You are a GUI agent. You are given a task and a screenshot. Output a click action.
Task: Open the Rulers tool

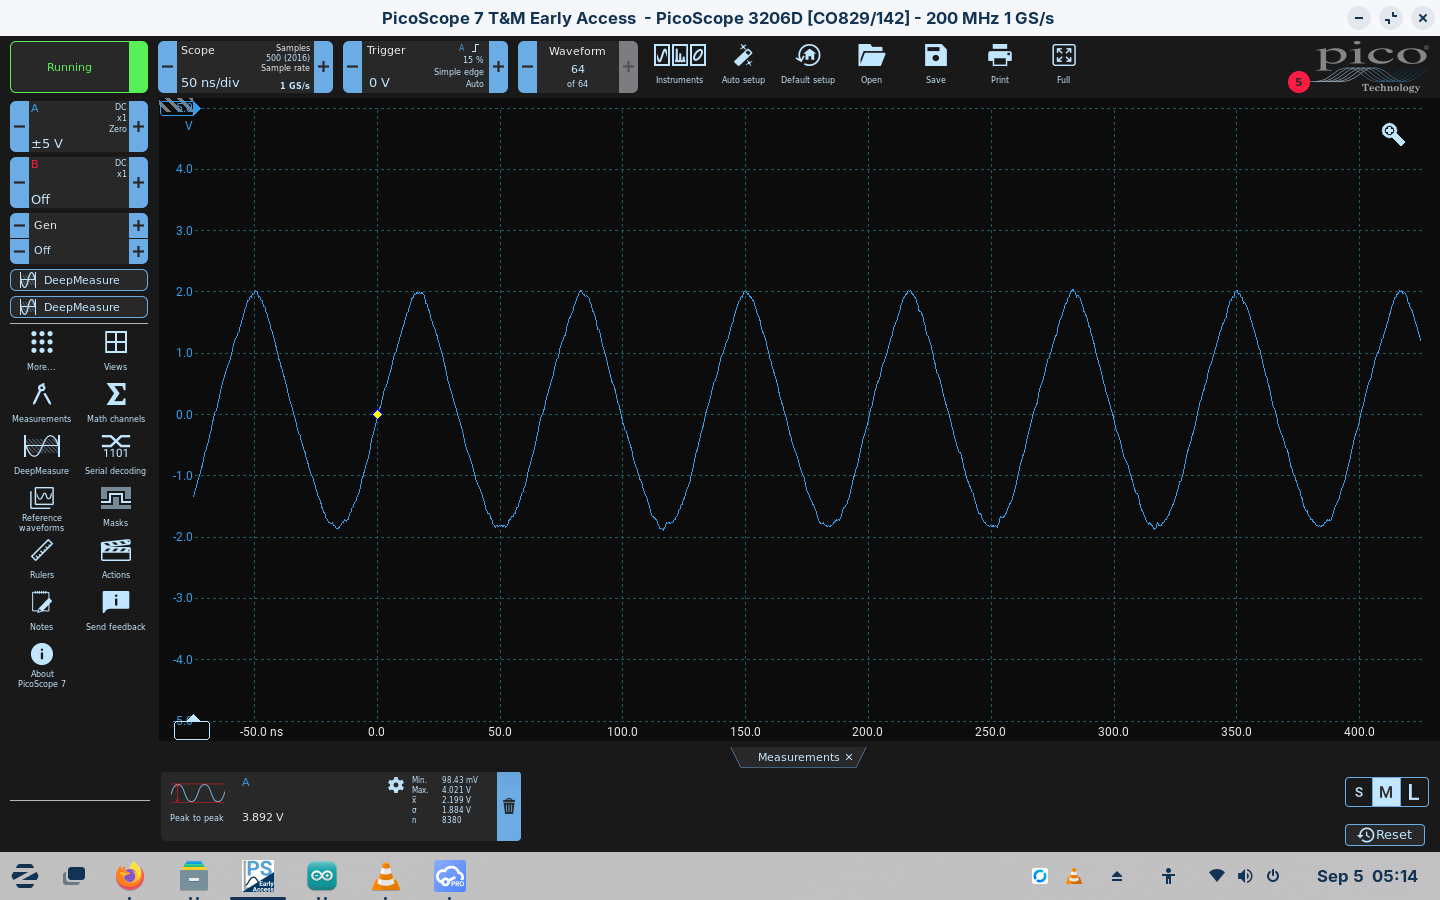click(x=41, y=558)
